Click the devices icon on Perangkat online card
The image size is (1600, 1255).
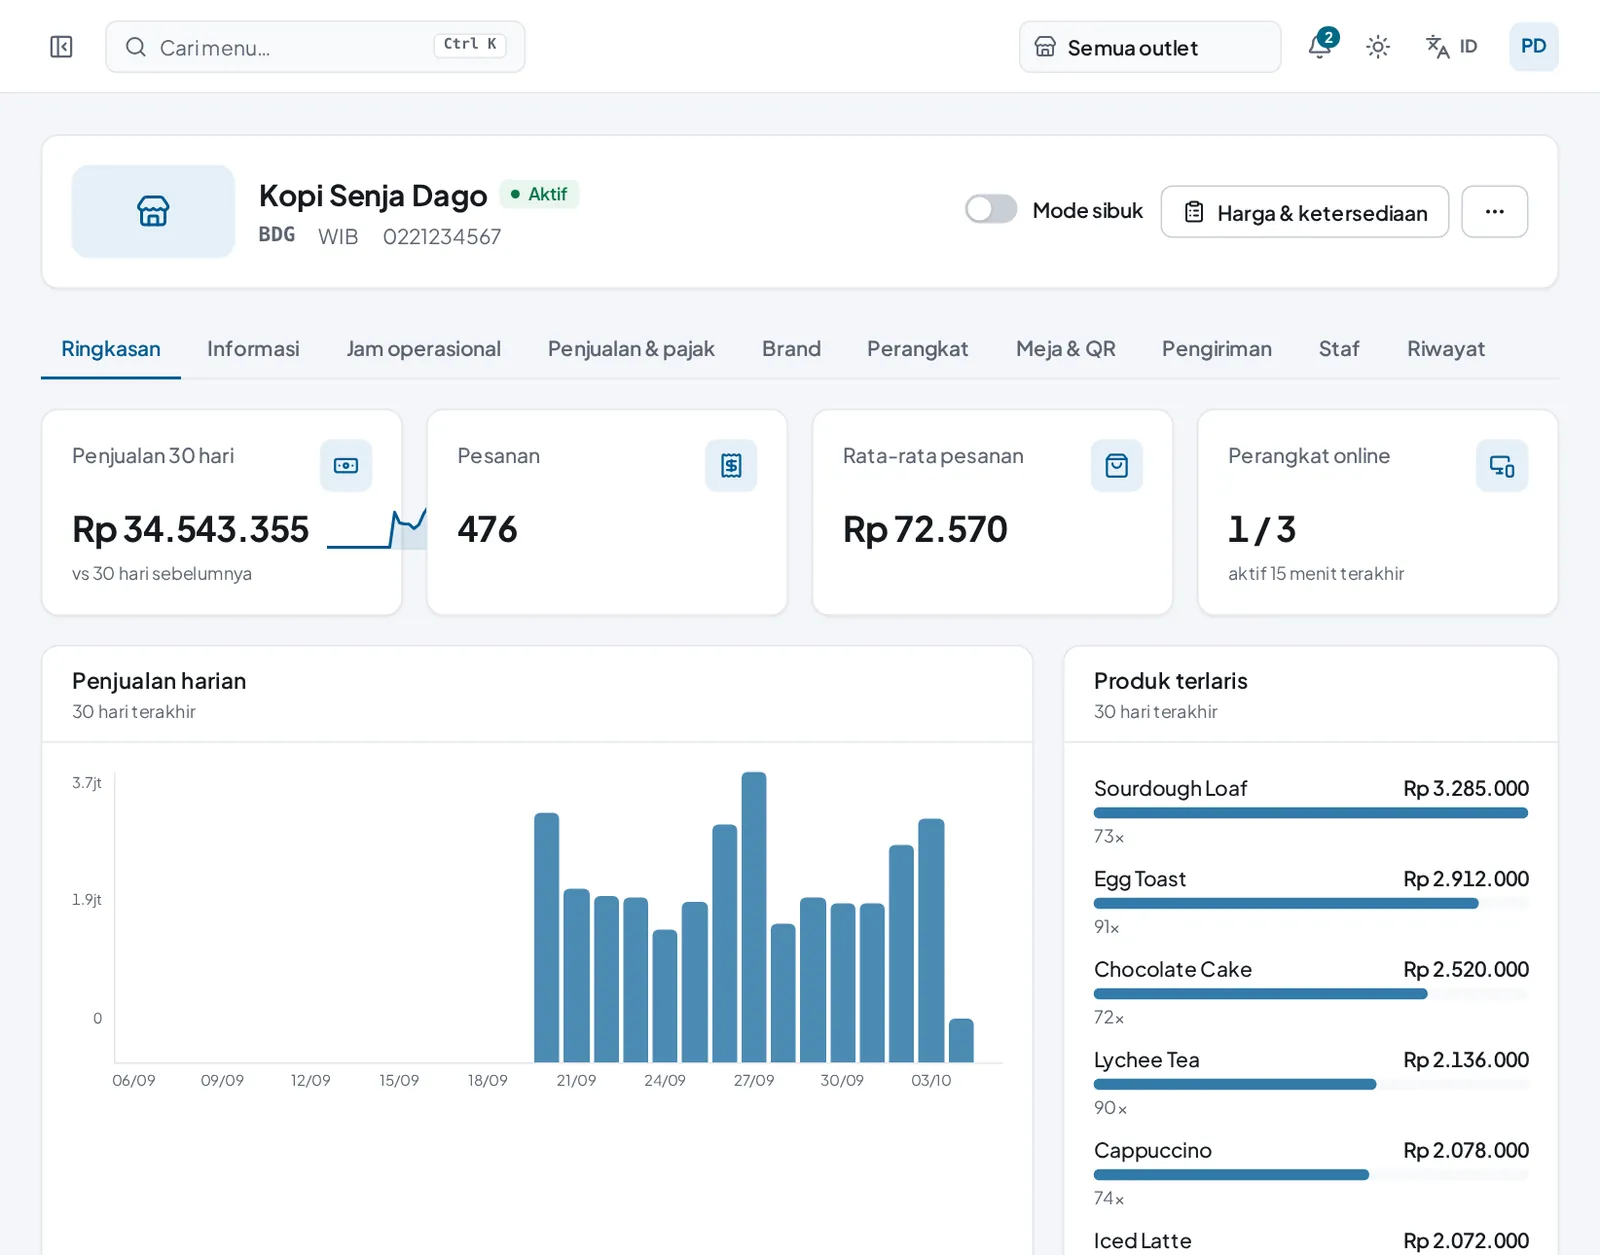pyautogui.click(x=1502, y=465)
